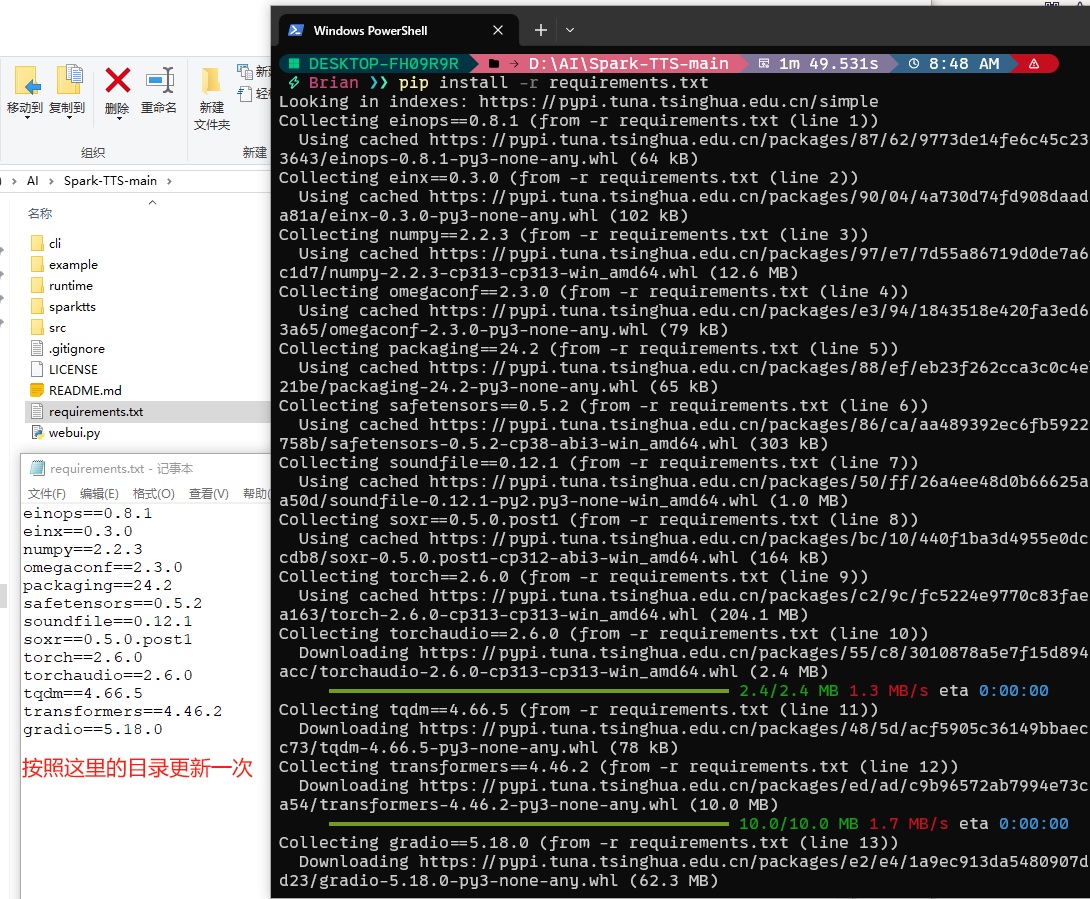Click AI in the Explorer breadcrumb

[x=33, y=181]
